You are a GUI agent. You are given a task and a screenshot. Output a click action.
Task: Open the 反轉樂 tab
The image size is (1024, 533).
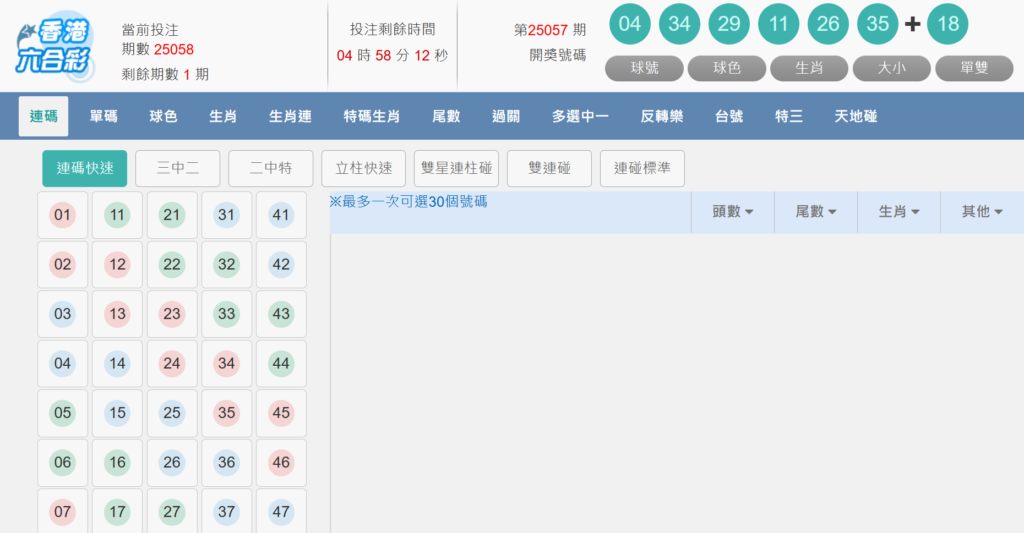click(x=662, y=116)
